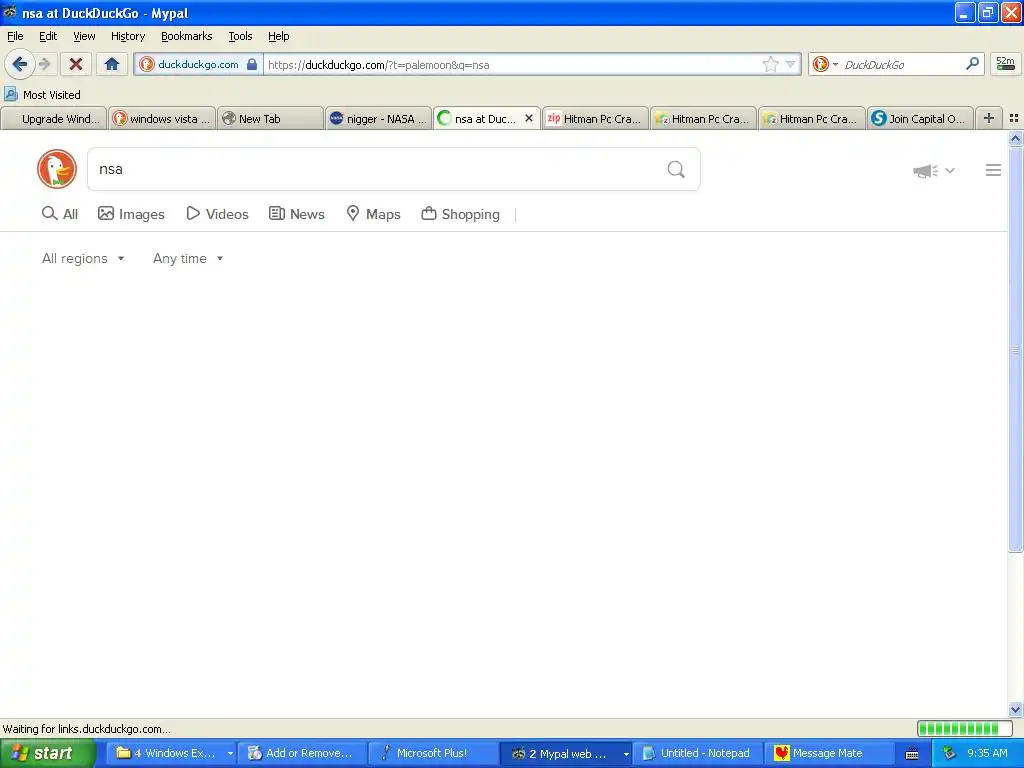The image size is (1024, 768).
Task: Click the DuckDuckGo duck logo
Action: click(57, 169)
